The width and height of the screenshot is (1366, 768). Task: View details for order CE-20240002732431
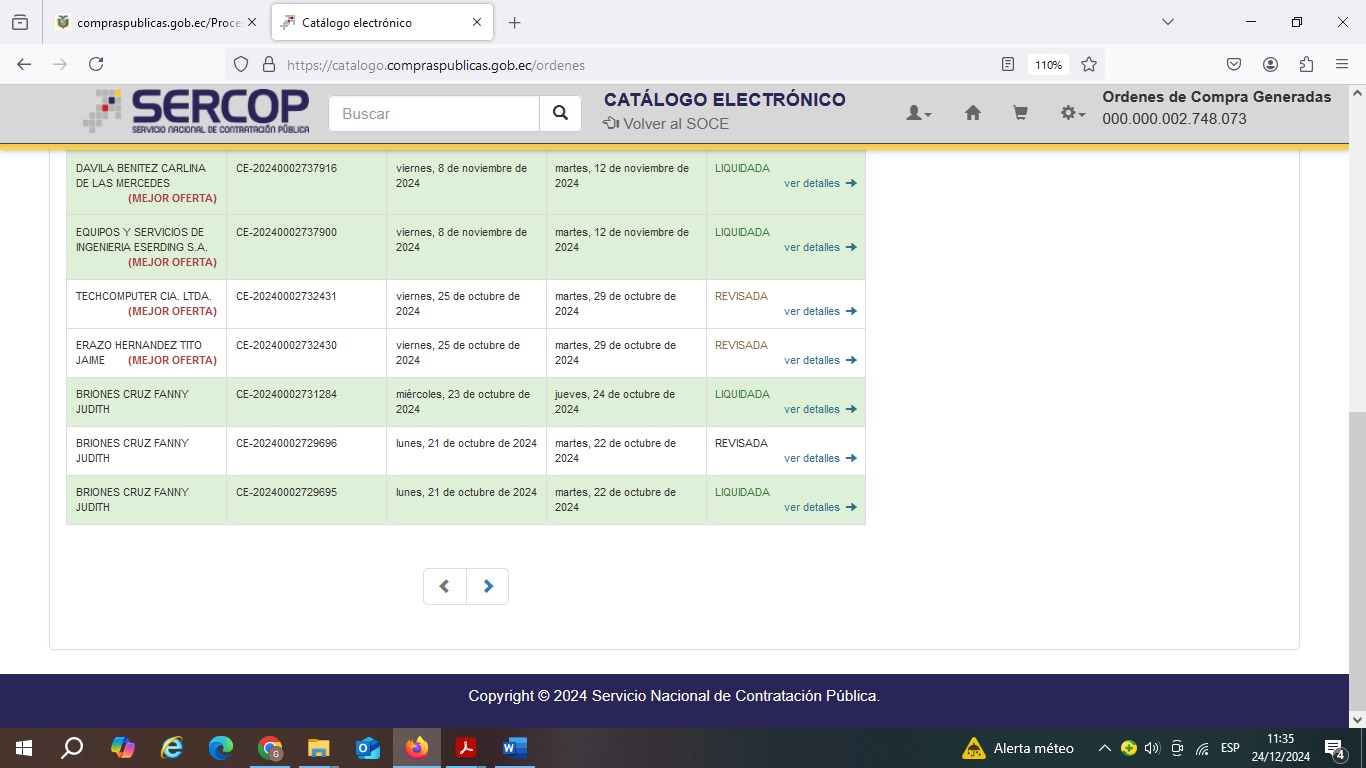point(819,311)
